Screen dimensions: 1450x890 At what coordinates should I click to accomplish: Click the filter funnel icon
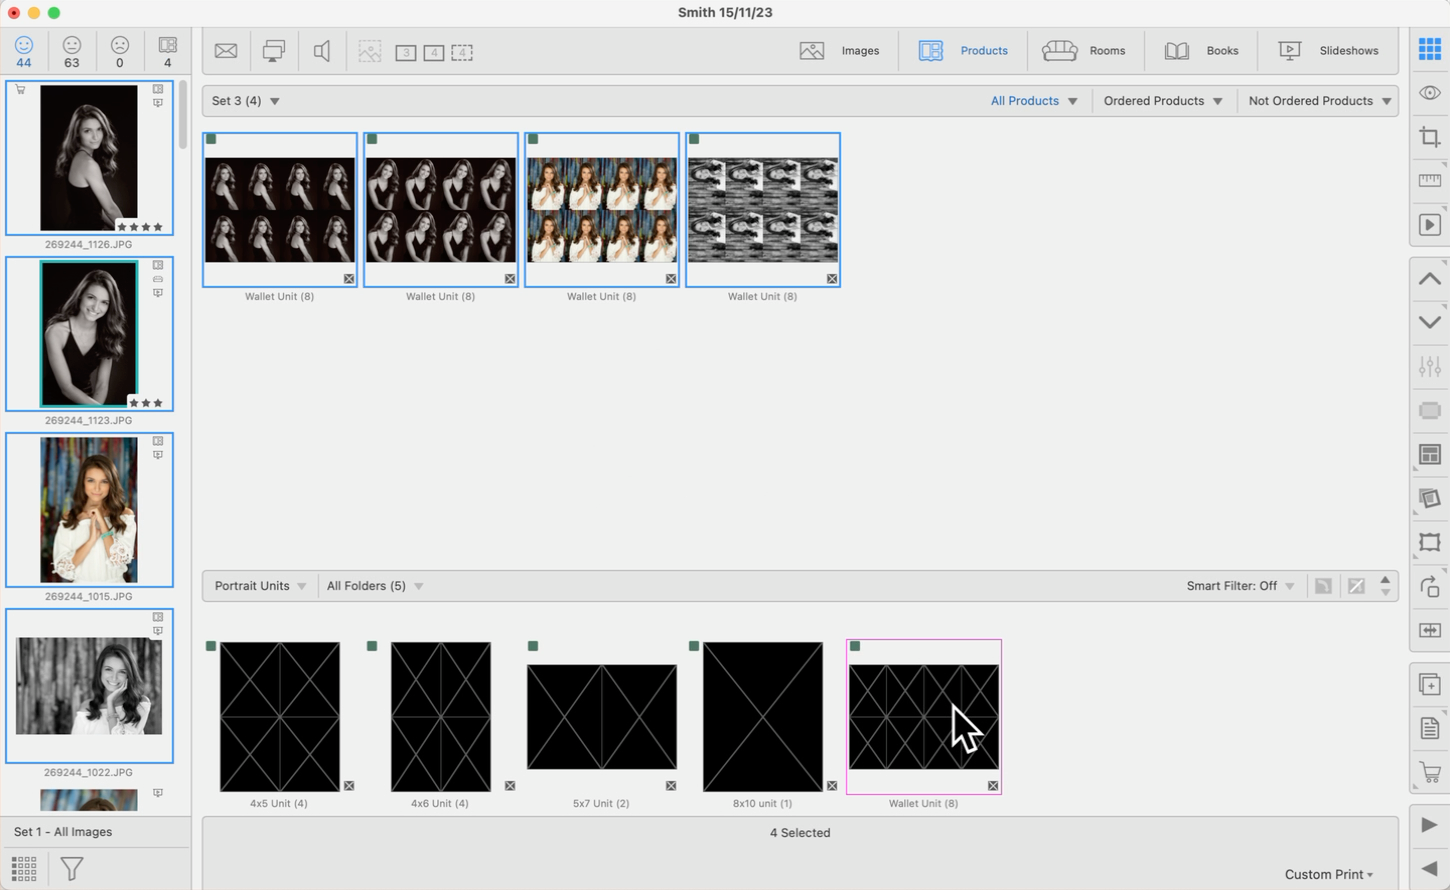tap(72, 868)
